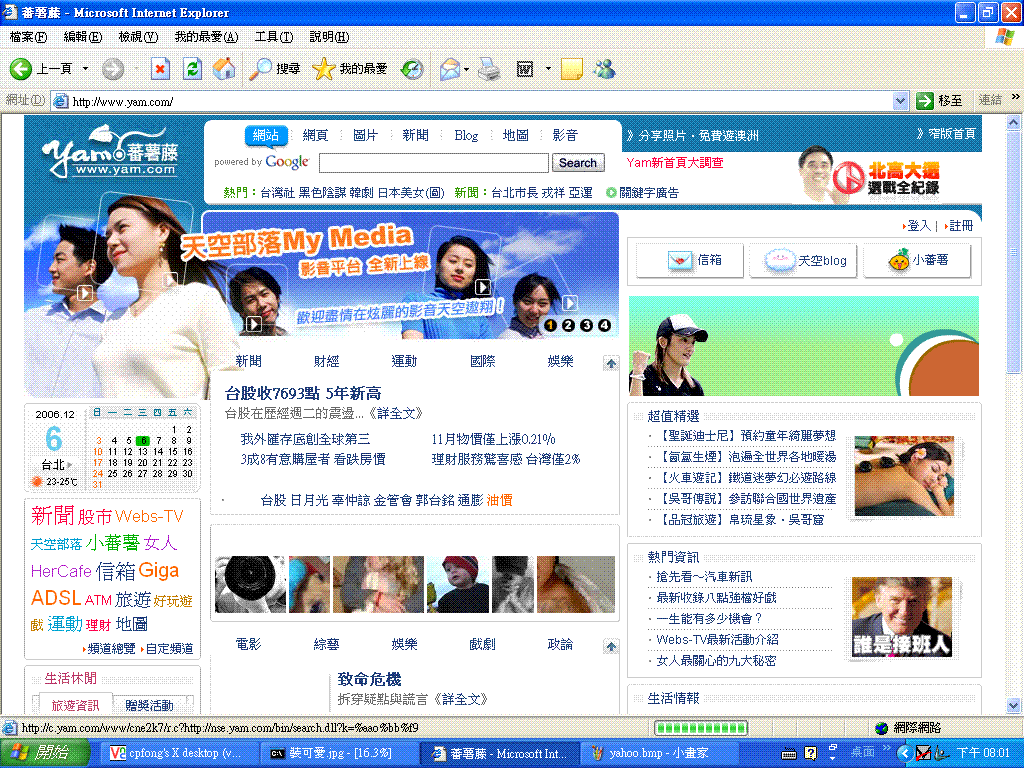The width and height of the screenshot is (1024, 768).
Task: Open the Edit button dropdown arrow
Action: (x=548, y=69)
